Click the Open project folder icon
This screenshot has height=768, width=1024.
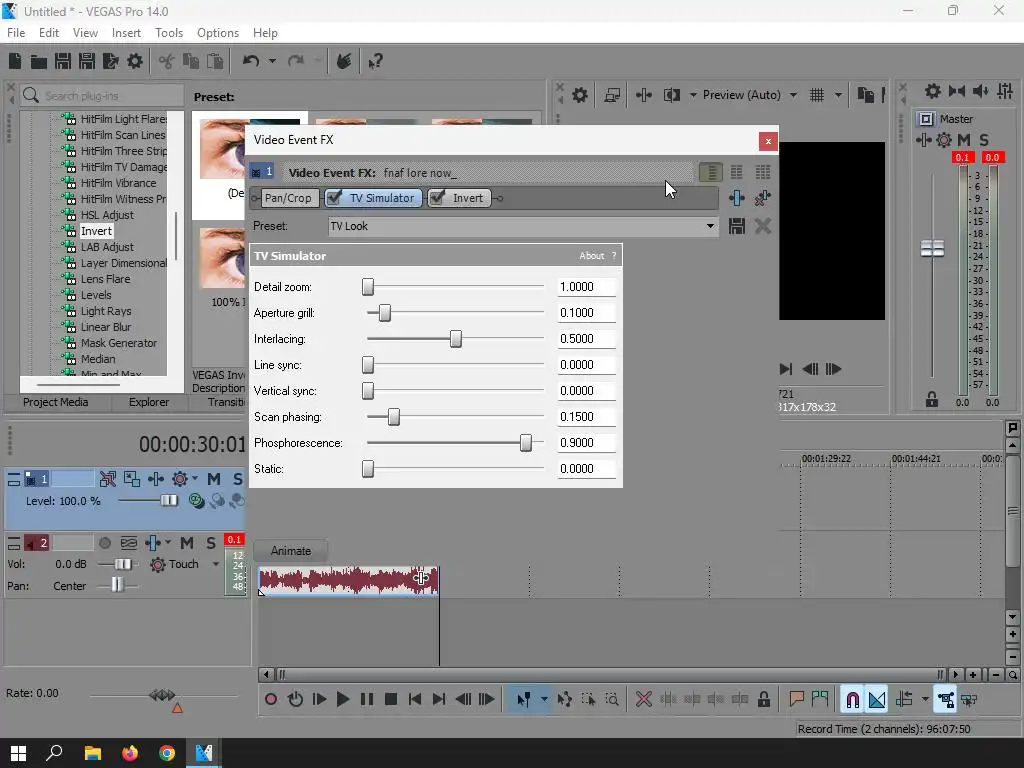coord(39,61)
